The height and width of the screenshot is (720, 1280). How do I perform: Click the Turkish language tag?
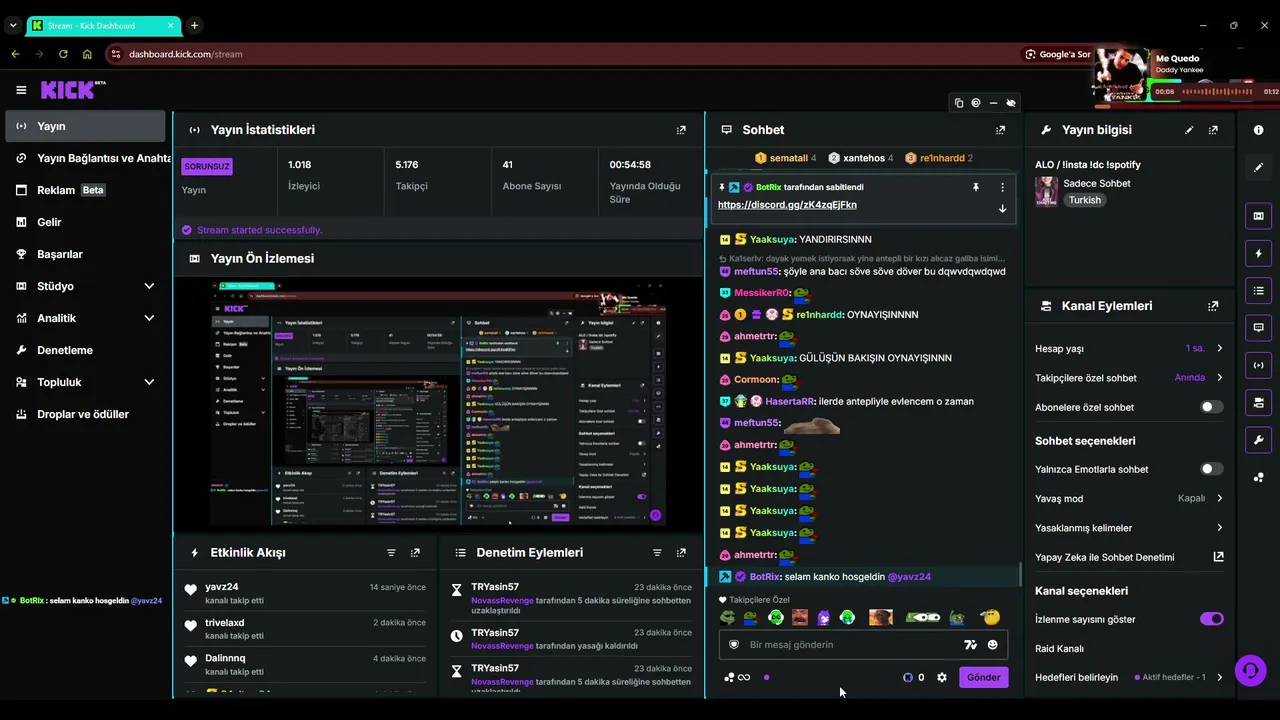[1084, 200]
